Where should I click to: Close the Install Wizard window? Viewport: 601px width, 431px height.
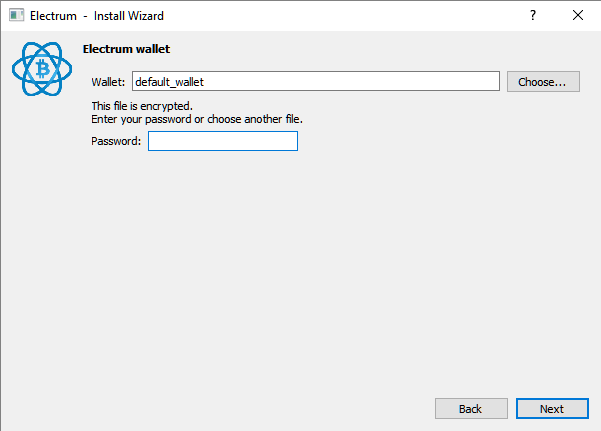pos(578,15)
